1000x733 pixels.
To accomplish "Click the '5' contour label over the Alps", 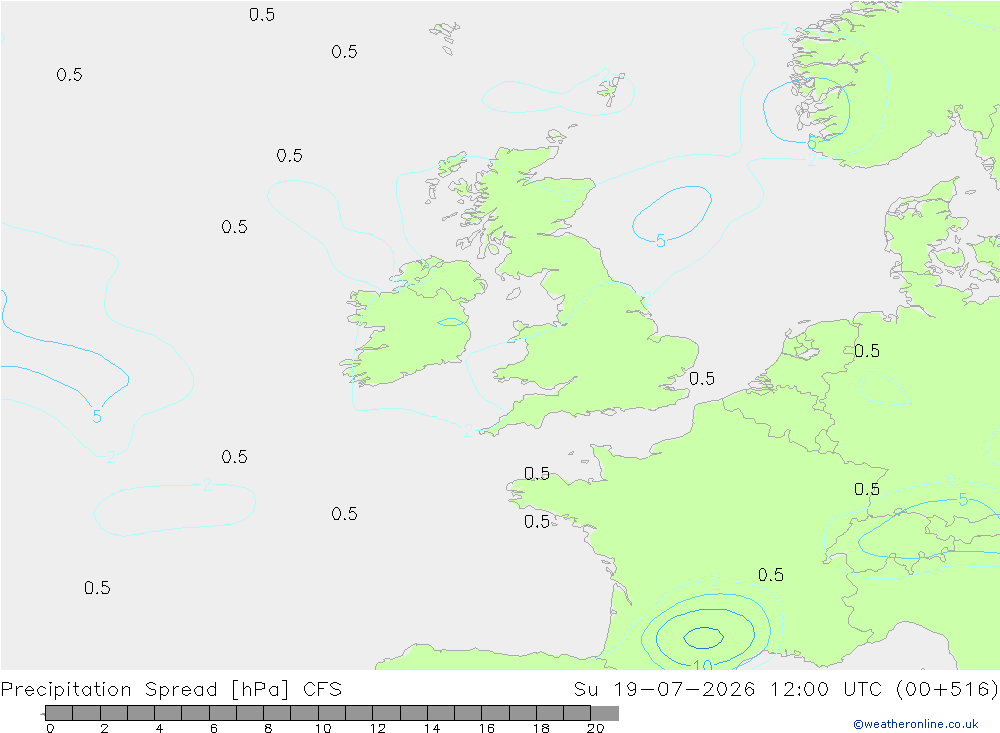I will click(x=963, y=500).
